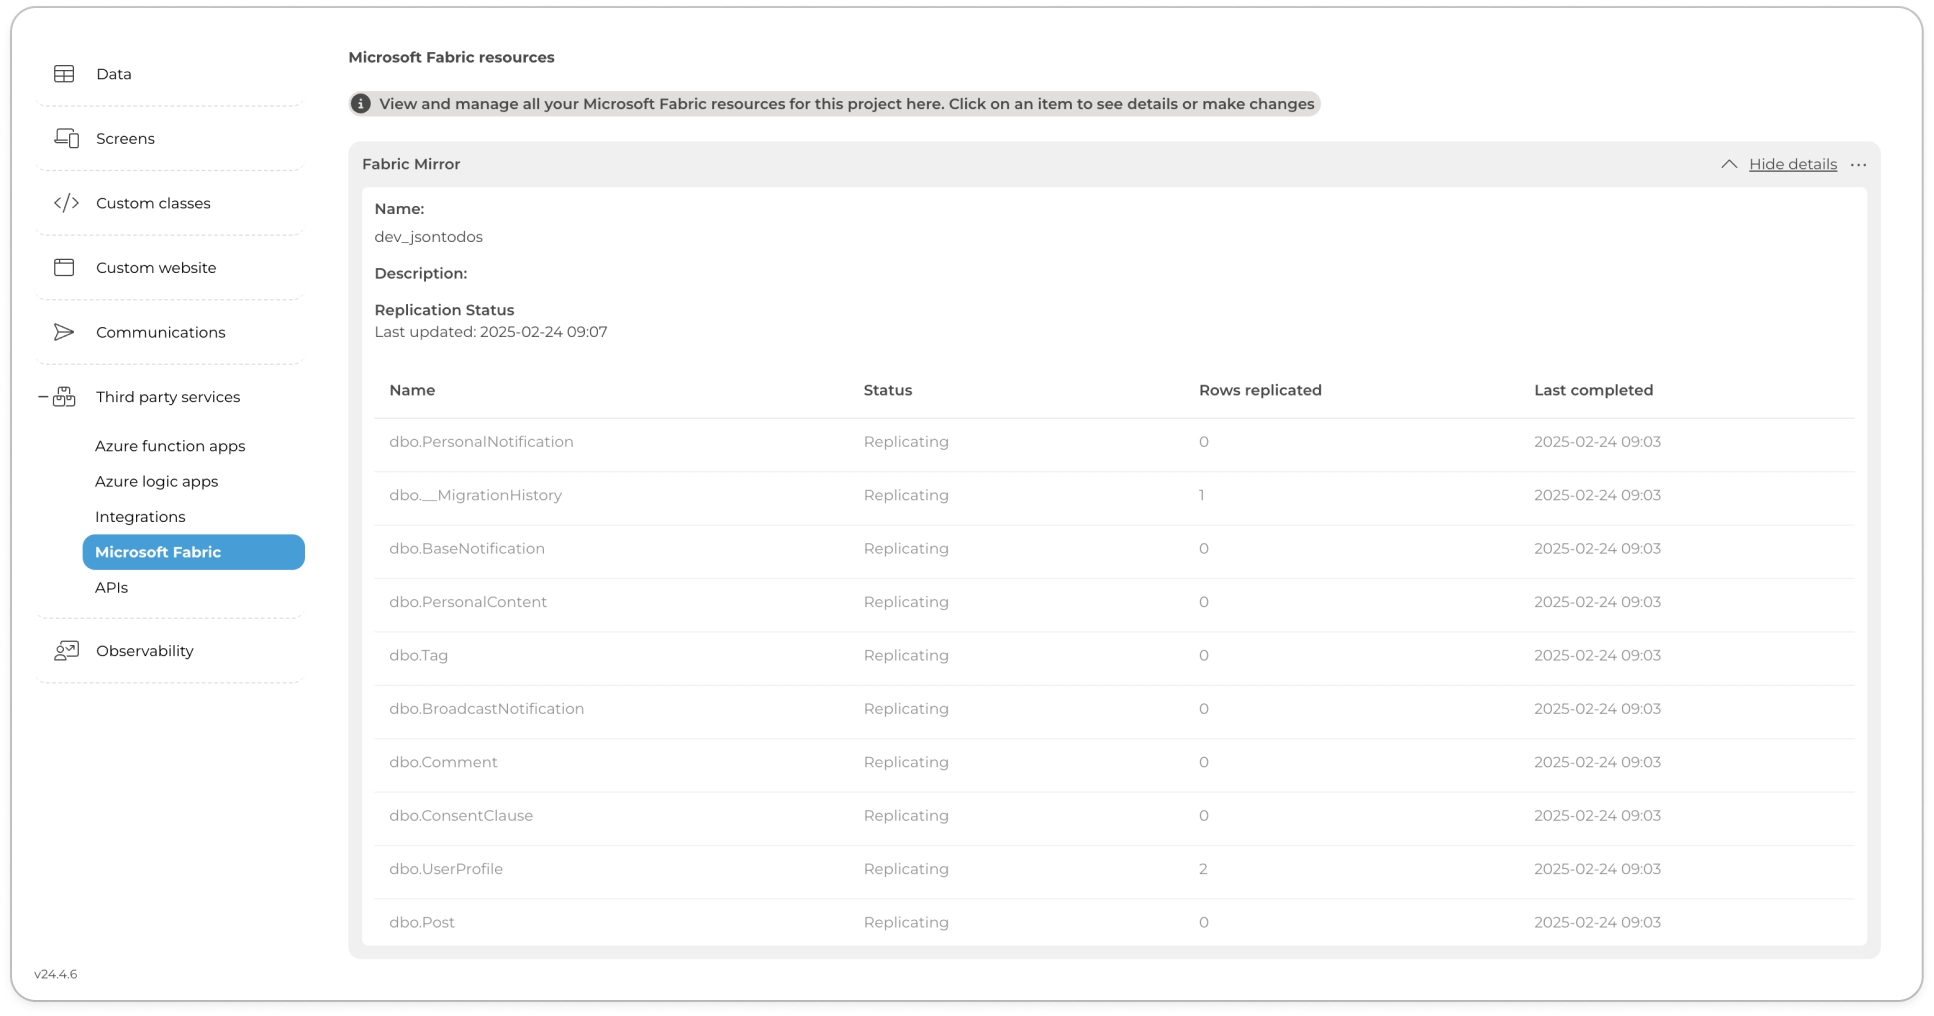Screen dimensions: 1934x1016
Task: Select the Microsoft Fabric sidebar item
Action: tap(193, 552)
